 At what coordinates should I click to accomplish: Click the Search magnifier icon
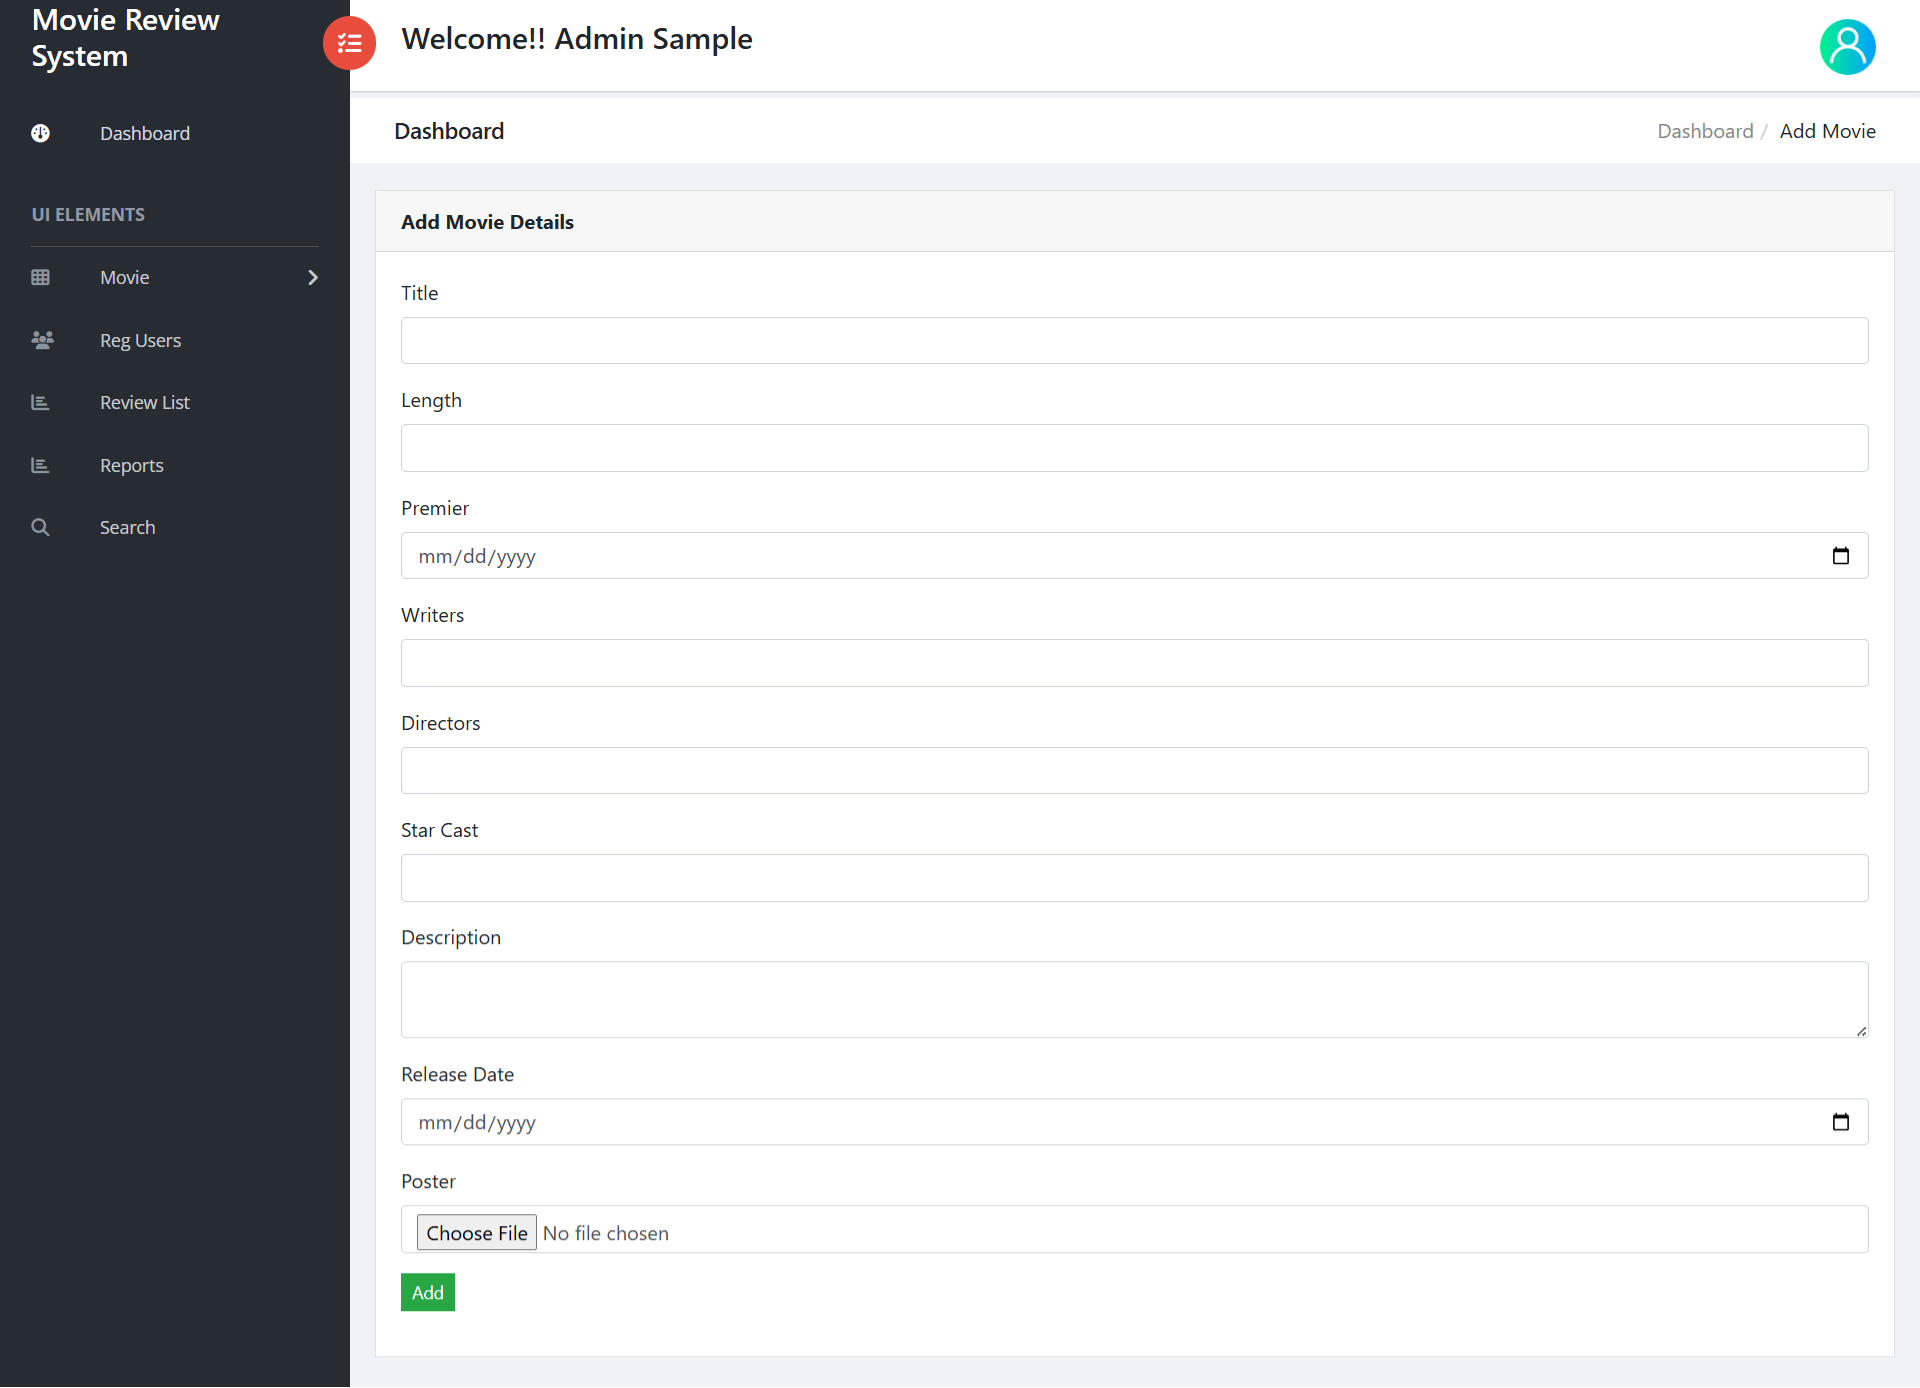[x=40, y=527]
